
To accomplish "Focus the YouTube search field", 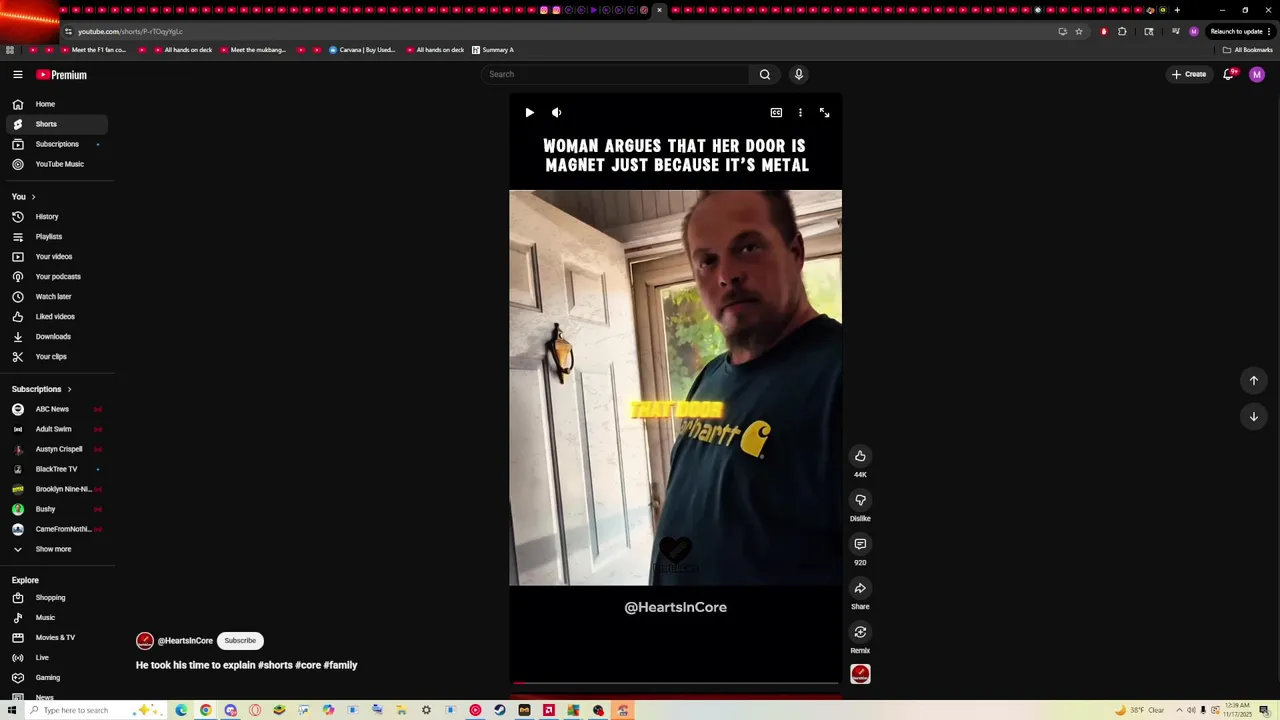I will (x=615, y=74).
